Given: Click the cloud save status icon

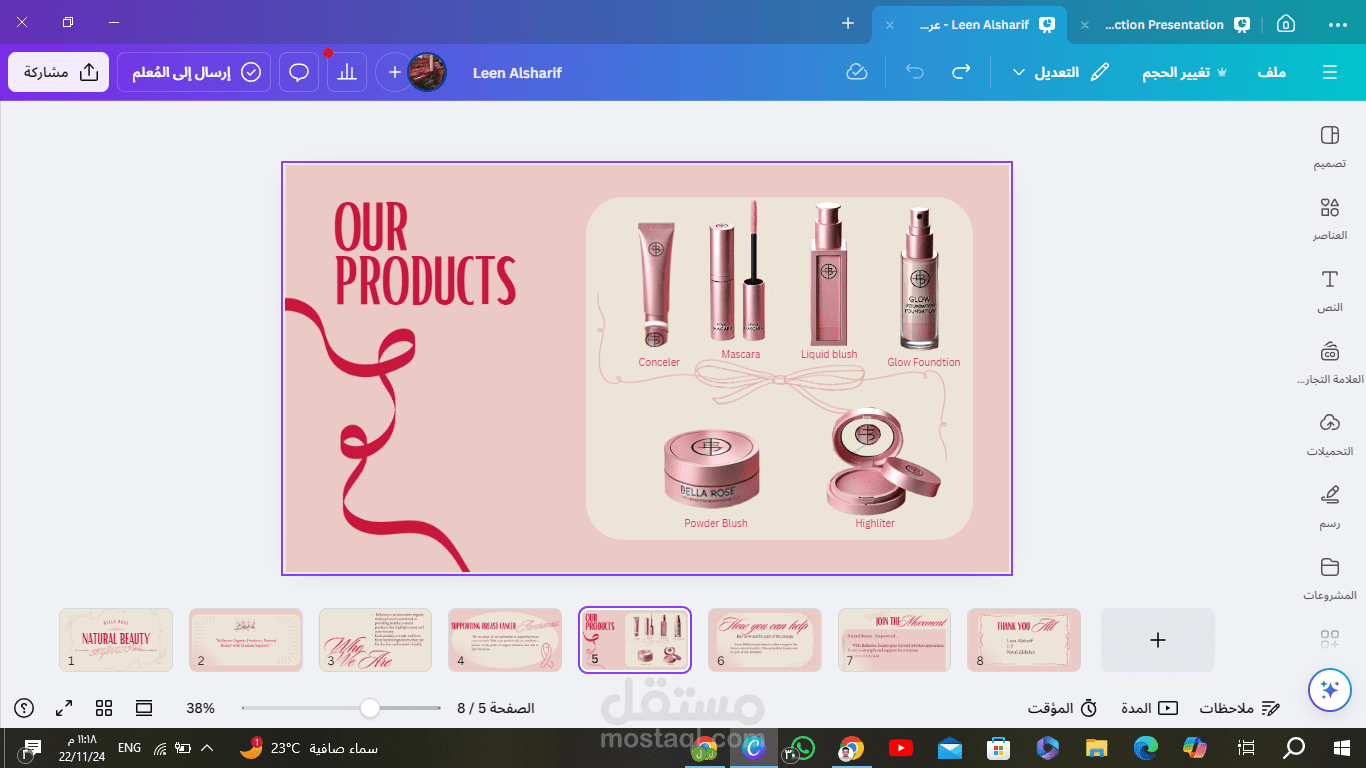Looking at the screenshot, I should pos(856,72).
